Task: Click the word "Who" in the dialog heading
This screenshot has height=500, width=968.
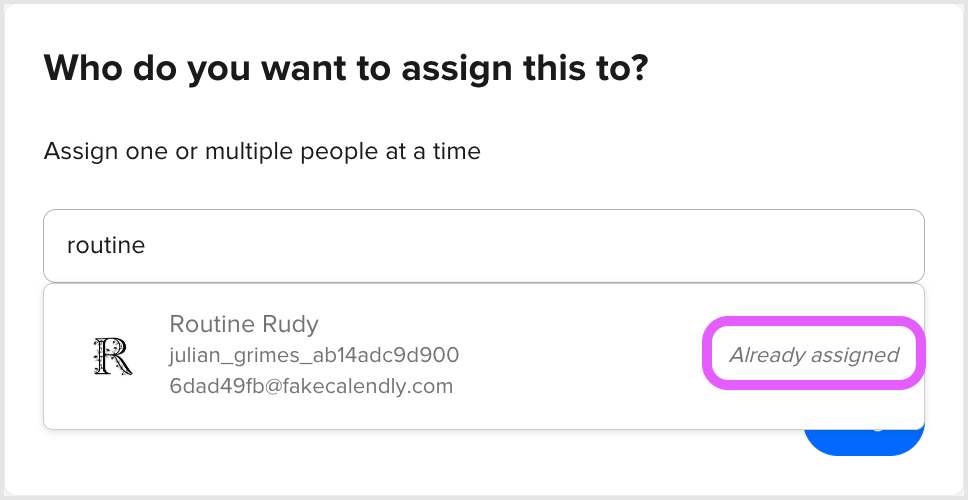Action: click(x=79, y=68)
